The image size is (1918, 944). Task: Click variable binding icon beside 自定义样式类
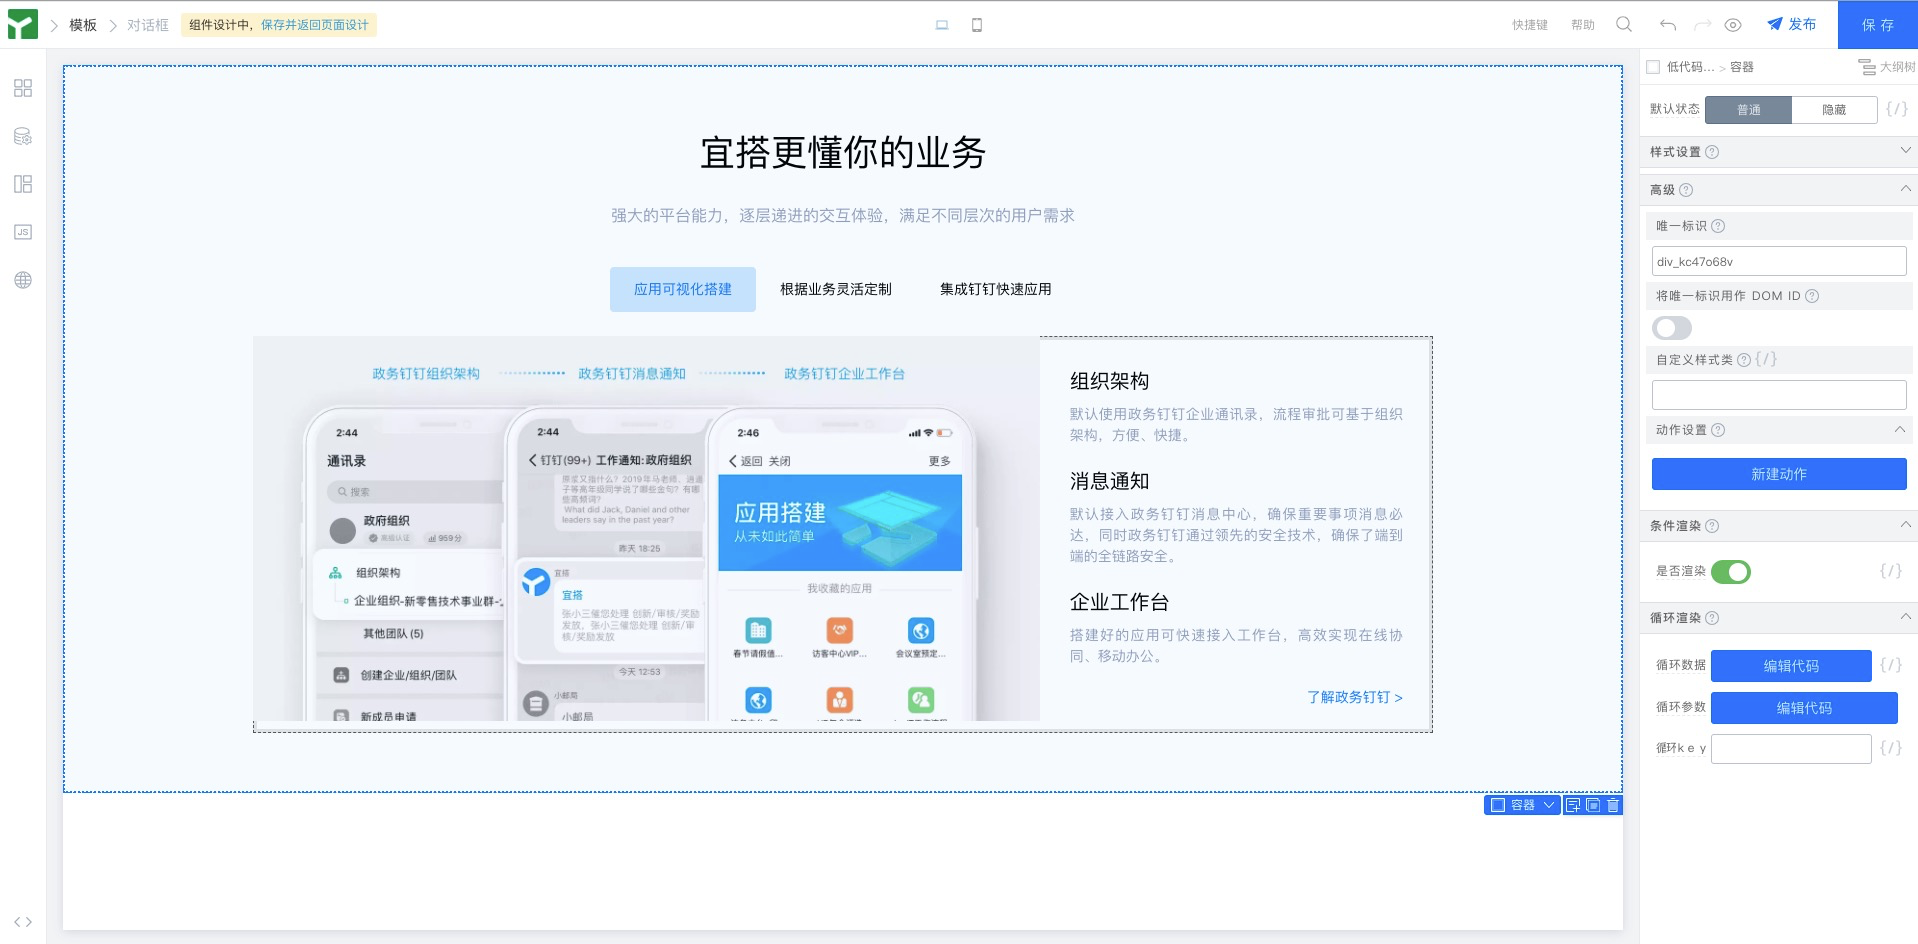pos(1766,359)
